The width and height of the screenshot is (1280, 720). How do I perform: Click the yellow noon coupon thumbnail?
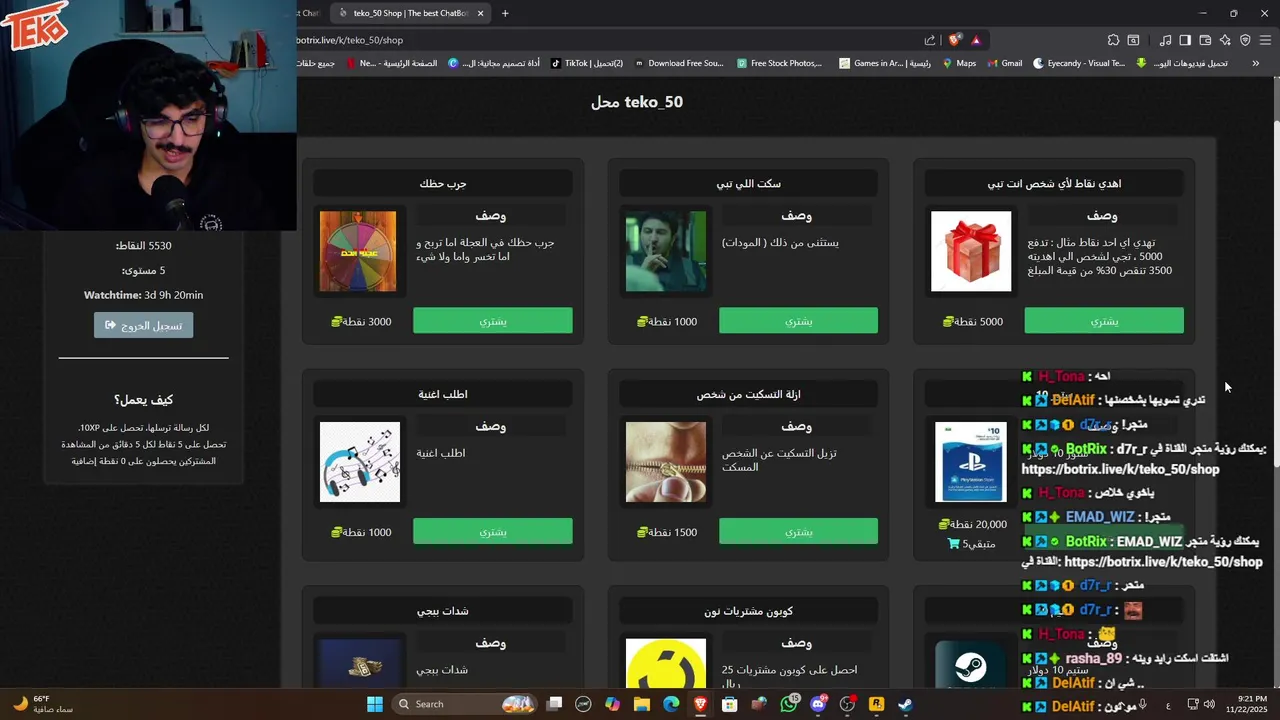coord(666,664)
